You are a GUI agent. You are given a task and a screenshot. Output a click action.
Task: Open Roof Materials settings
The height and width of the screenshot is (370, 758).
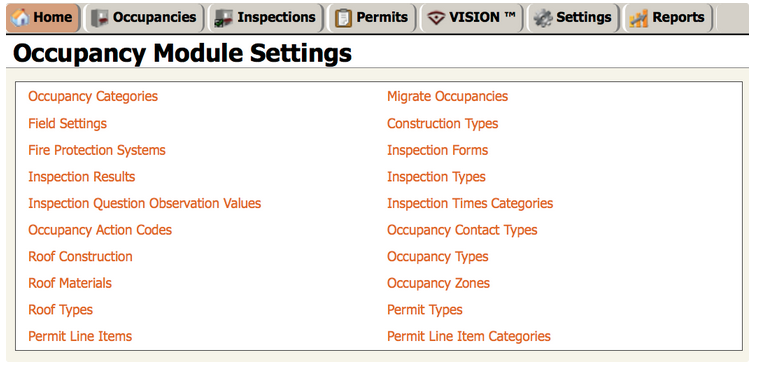coord(70,283)
